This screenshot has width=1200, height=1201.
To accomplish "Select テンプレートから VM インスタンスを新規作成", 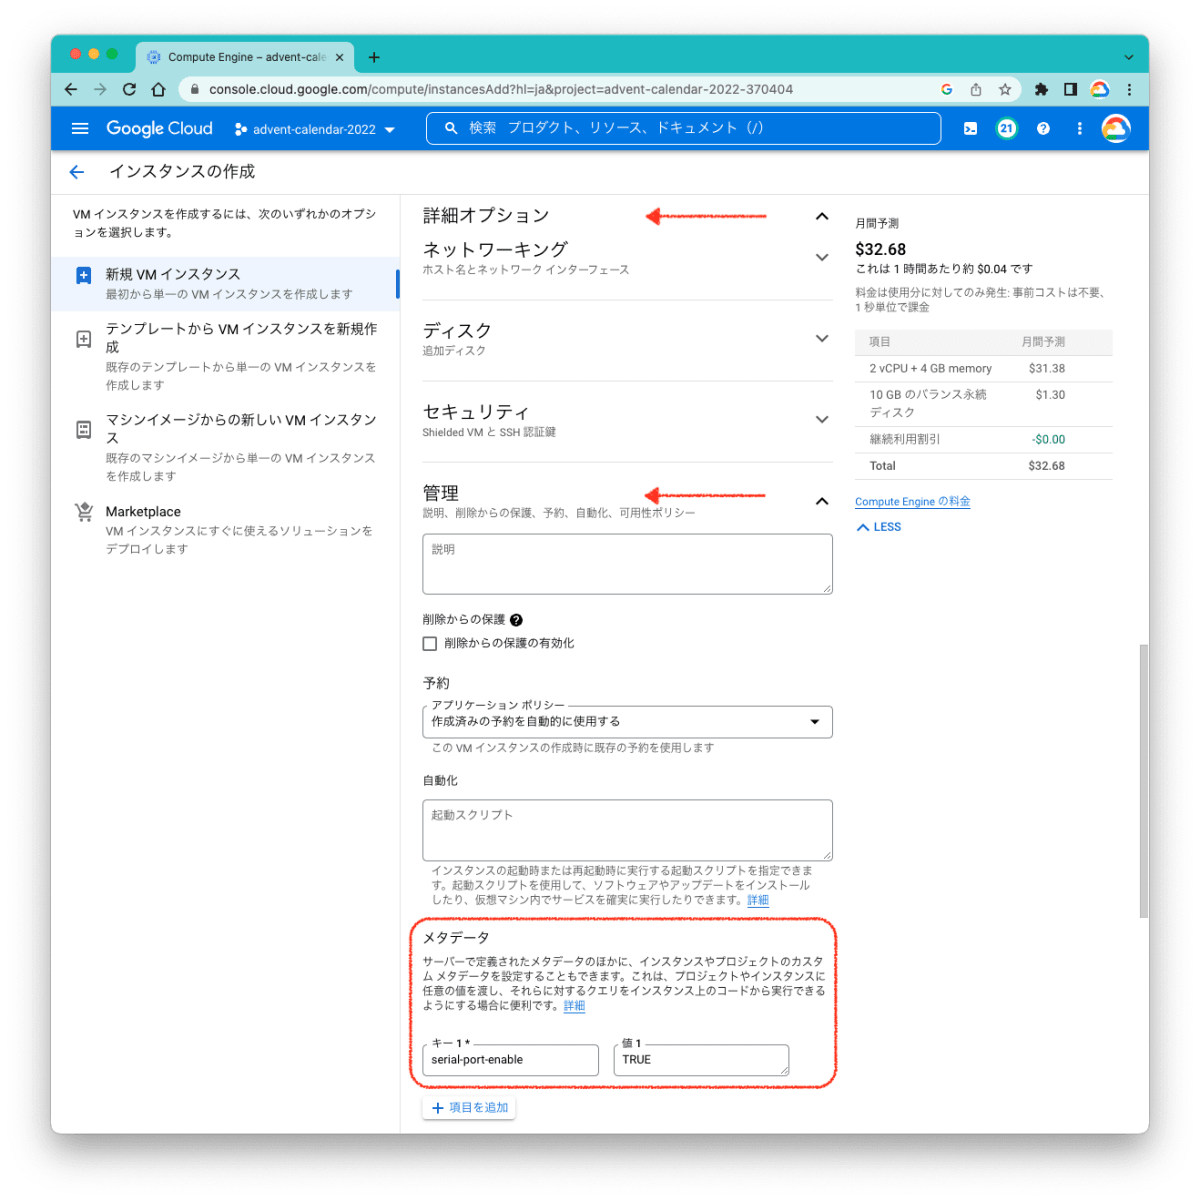I will click(x=226, y=356).
